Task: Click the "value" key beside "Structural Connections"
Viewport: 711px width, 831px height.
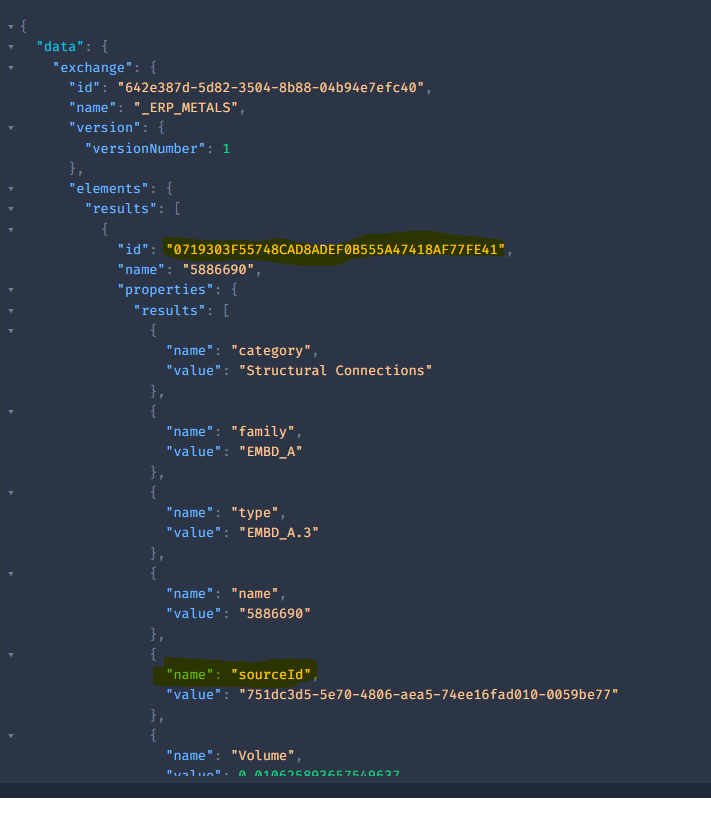Action: (193, 370)
